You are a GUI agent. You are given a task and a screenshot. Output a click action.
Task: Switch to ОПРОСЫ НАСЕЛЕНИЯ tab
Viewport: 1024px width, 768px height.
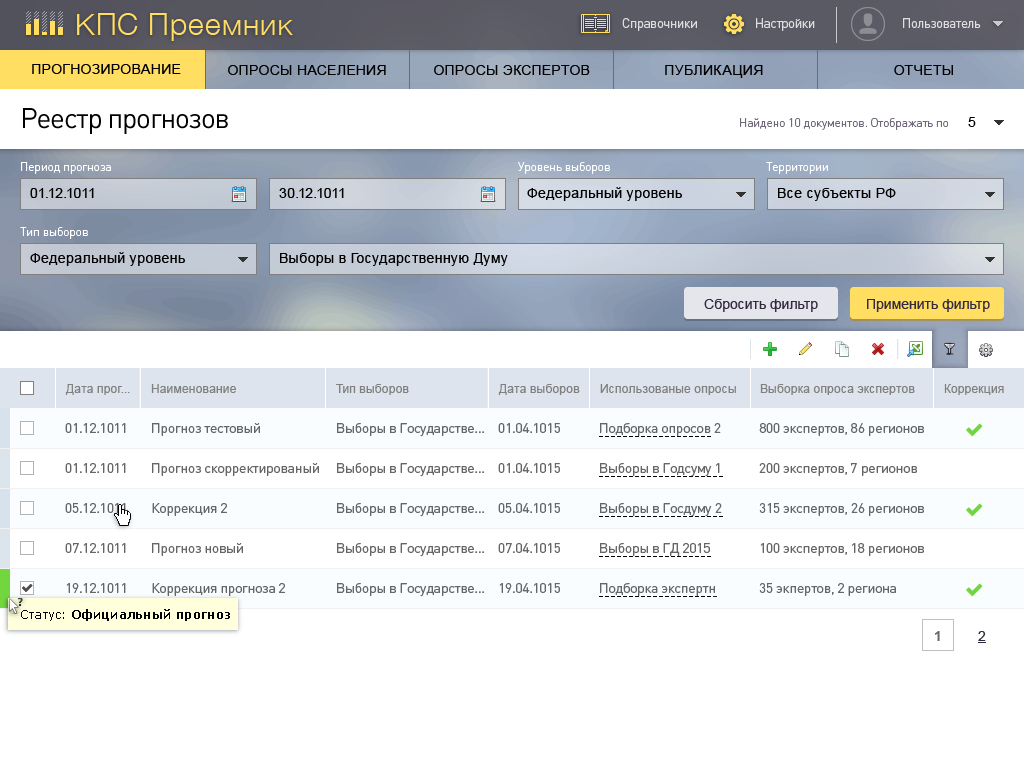[x=307, y=70]
